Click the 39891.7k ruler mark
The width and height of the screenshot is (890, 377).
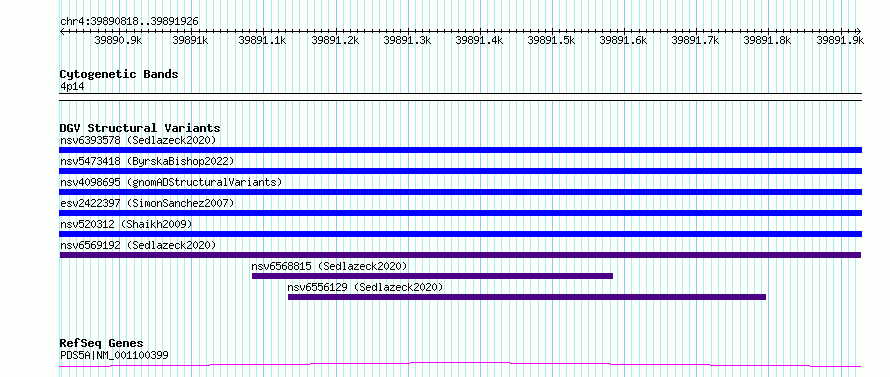click(695, 40)
